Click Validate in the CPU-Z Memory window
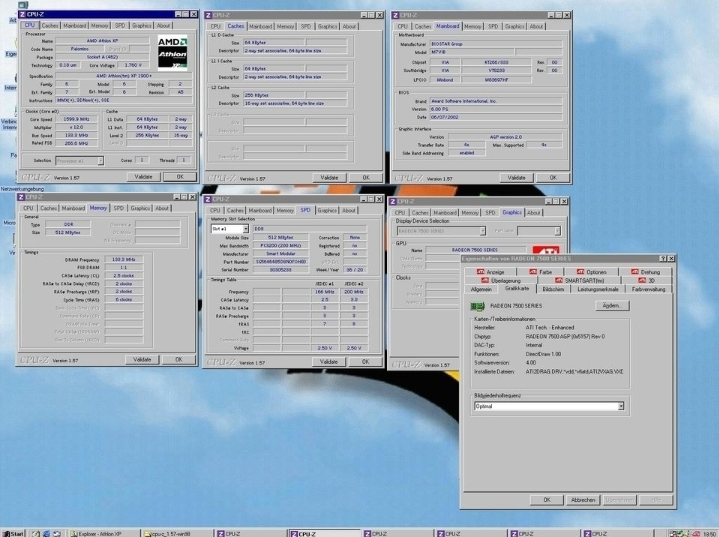719x537 pixels. pyautogui.click(x=142, y=360)
